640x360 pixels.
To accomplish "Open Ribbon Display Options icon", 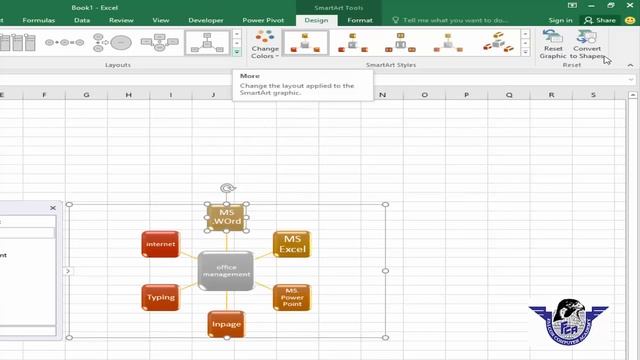I will pos(572,5).
